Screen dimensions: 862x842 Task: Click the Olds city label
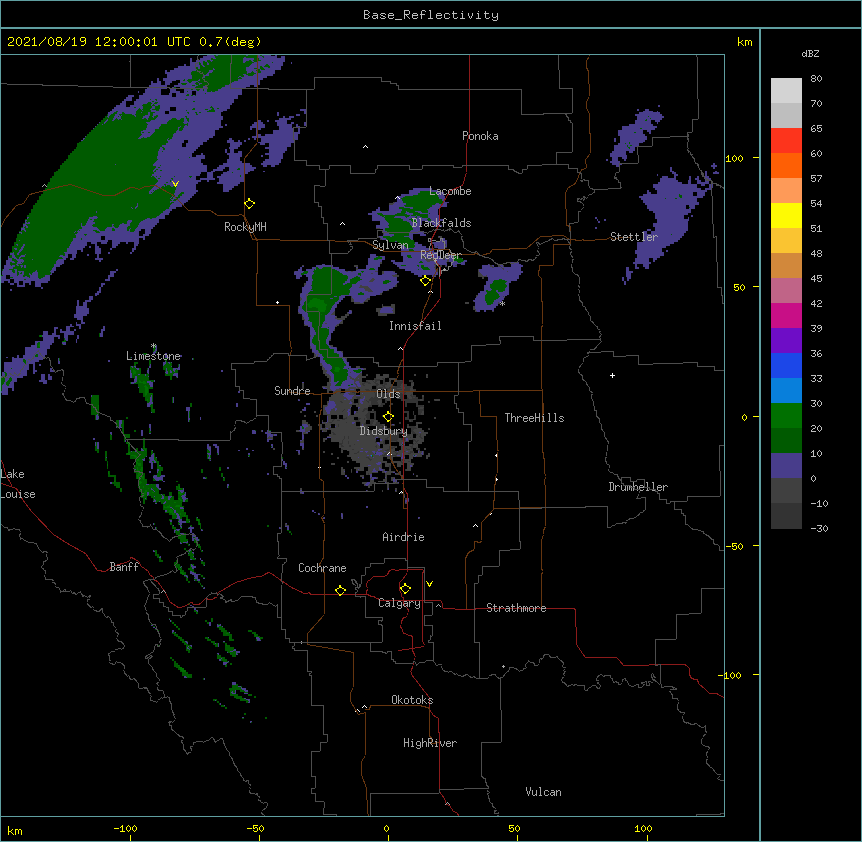388,394
